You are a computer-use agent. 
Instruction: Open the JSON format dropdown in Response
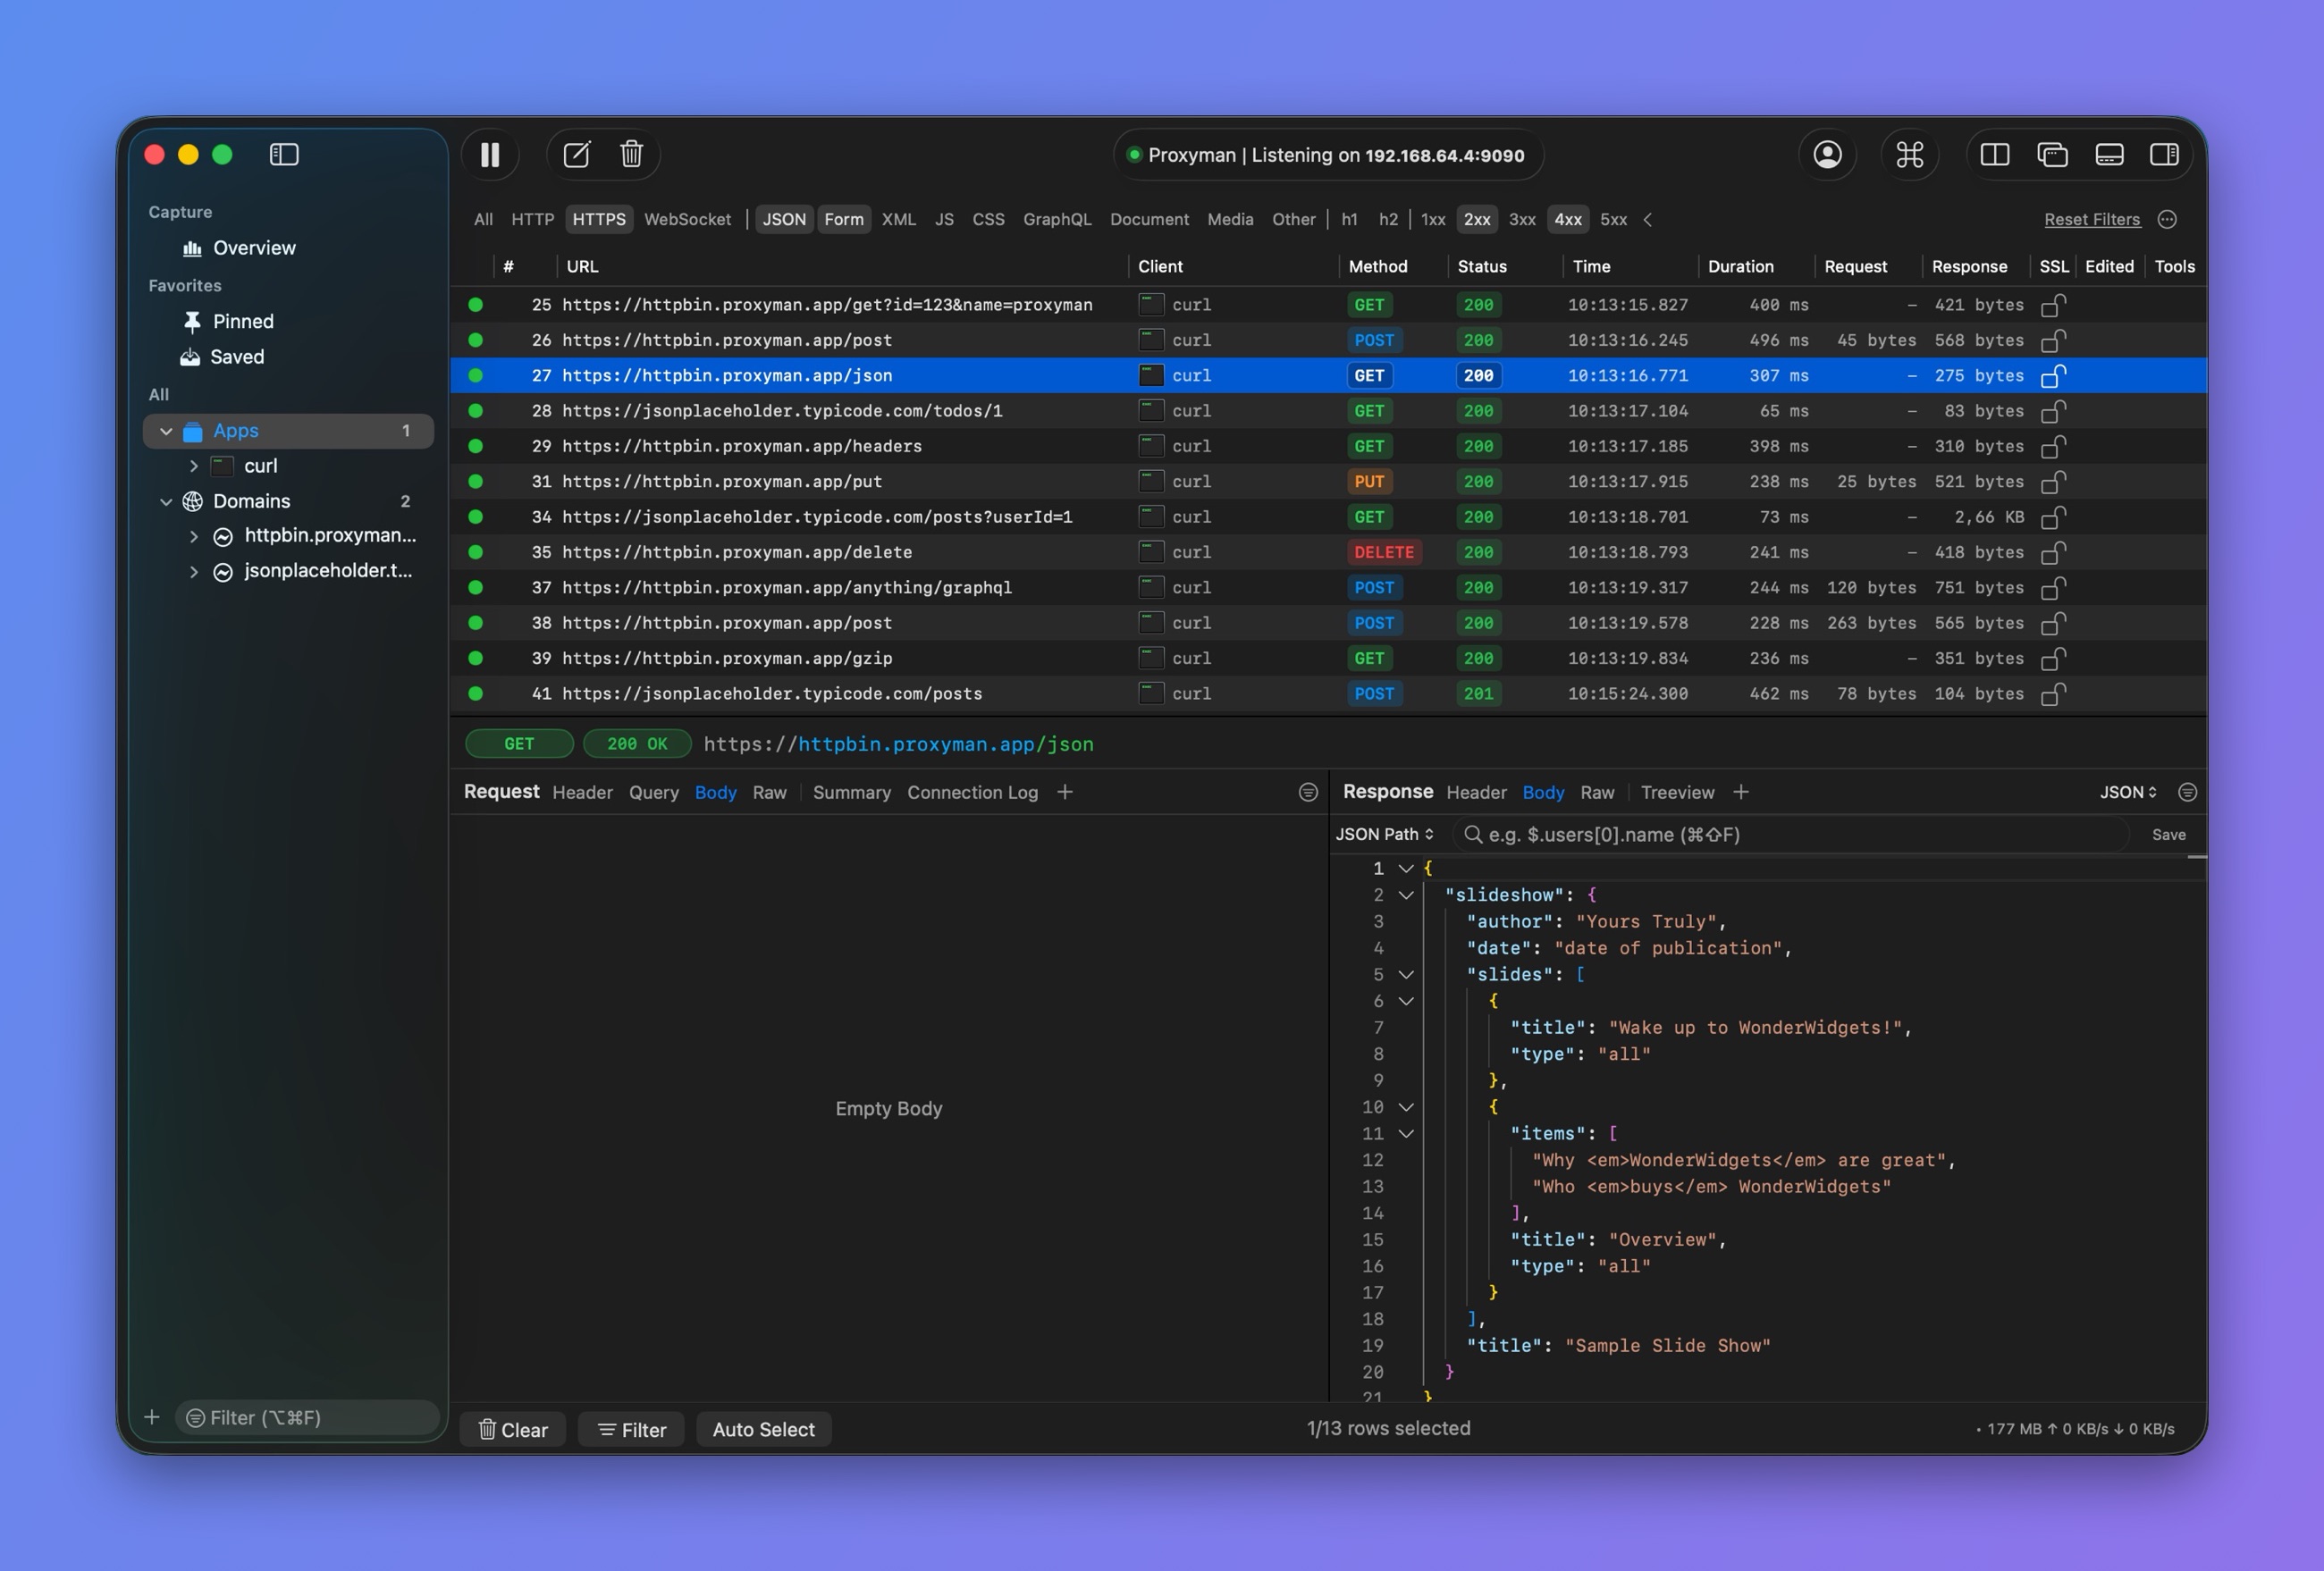(2127, 792)
